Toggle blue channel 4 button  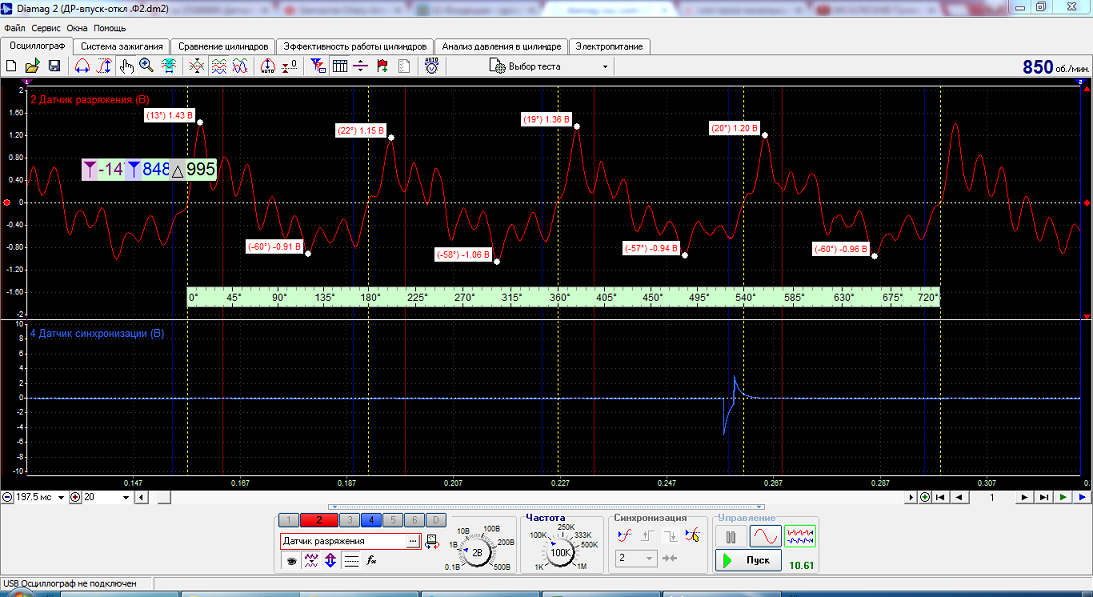click(x=372, y=520)
